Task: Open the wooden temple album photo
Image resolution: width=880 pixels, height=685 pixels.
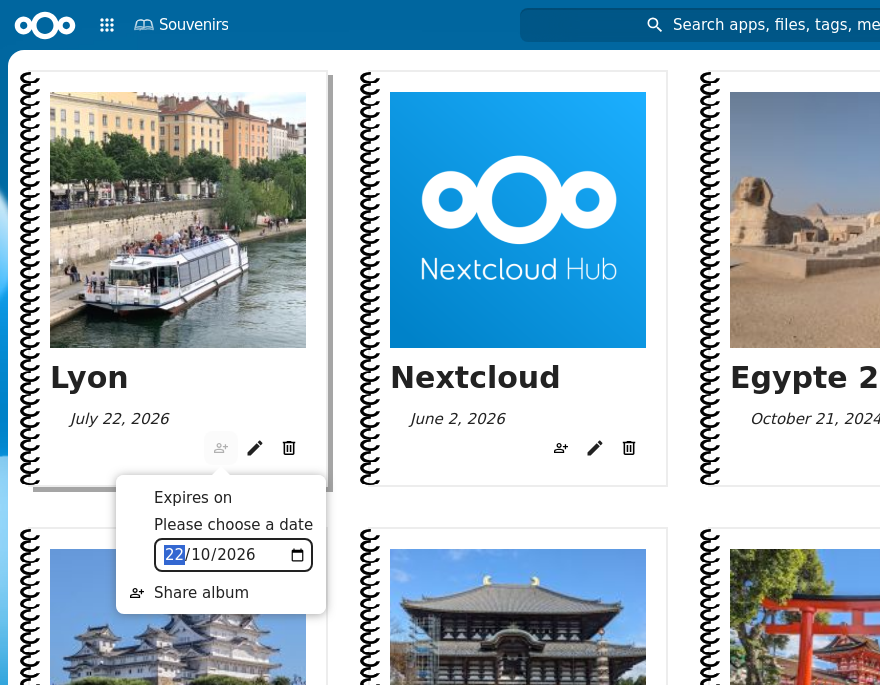Action: coord(518,617)
